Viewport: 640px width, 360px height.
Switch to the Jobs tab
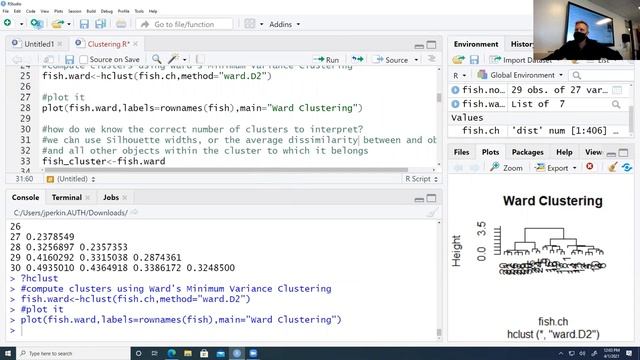(x=111, y=198)
